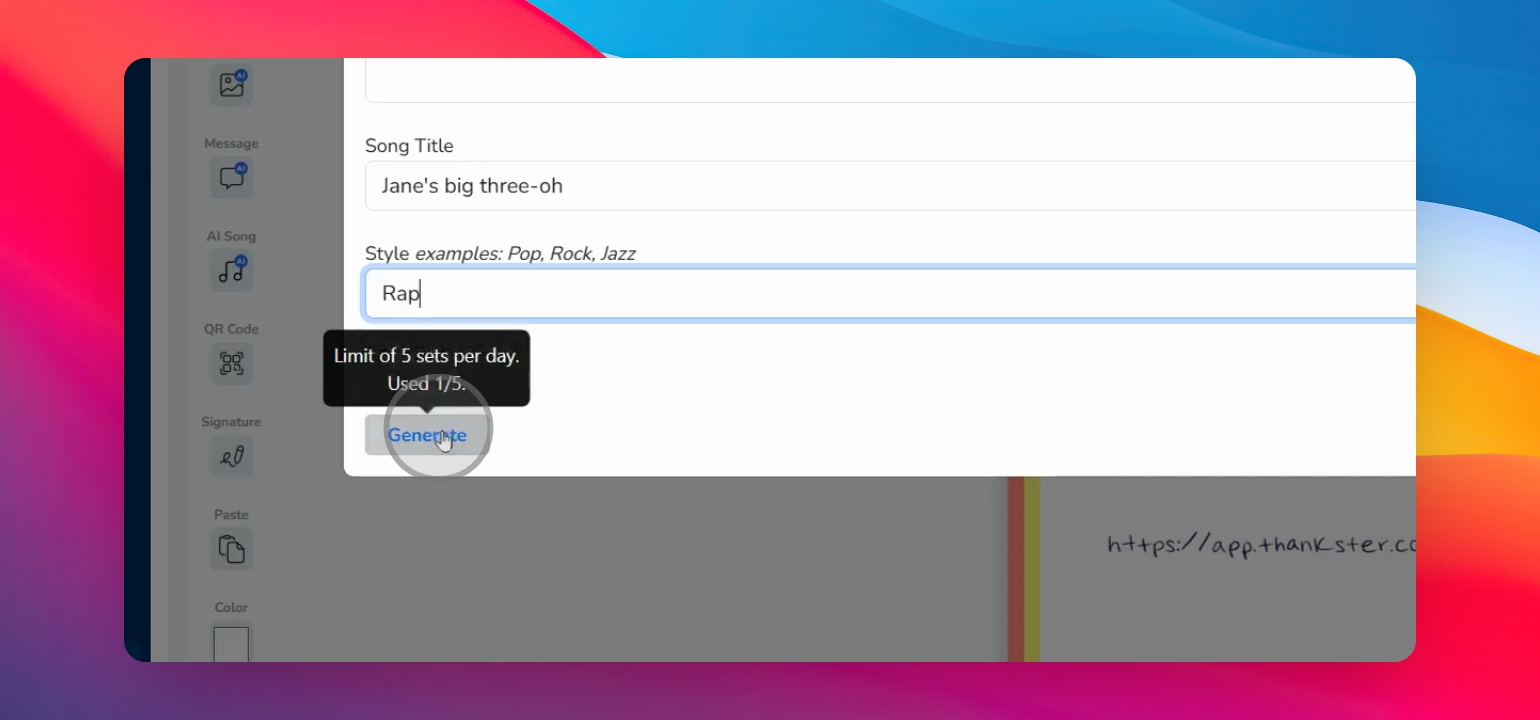Viewport: 1540px width, 720px height.
Task: Click the "Limit of 5 sets per day" tooltip
Action: pyautogui.click(x=427, y=369)
